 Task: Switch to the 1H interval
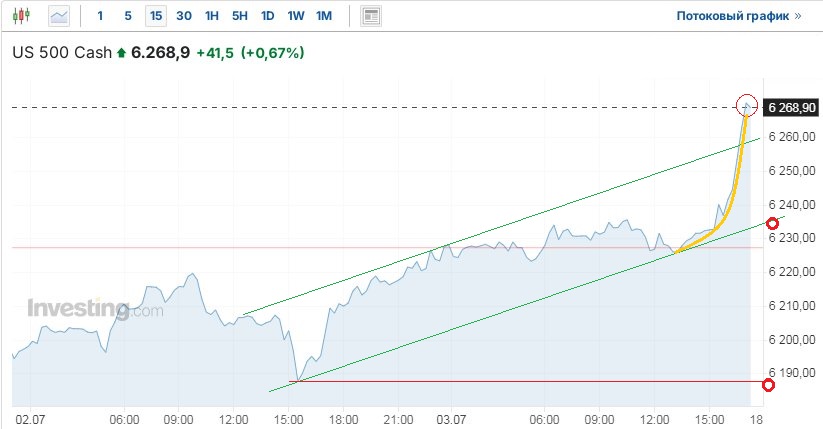tap(211, 16)
